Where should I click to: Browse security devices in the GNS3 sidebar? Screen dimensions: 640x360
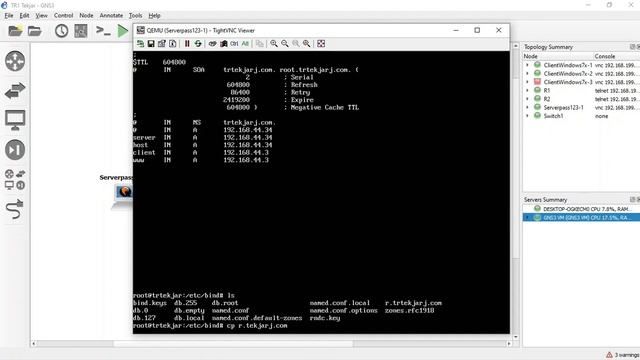click(15, 150)
